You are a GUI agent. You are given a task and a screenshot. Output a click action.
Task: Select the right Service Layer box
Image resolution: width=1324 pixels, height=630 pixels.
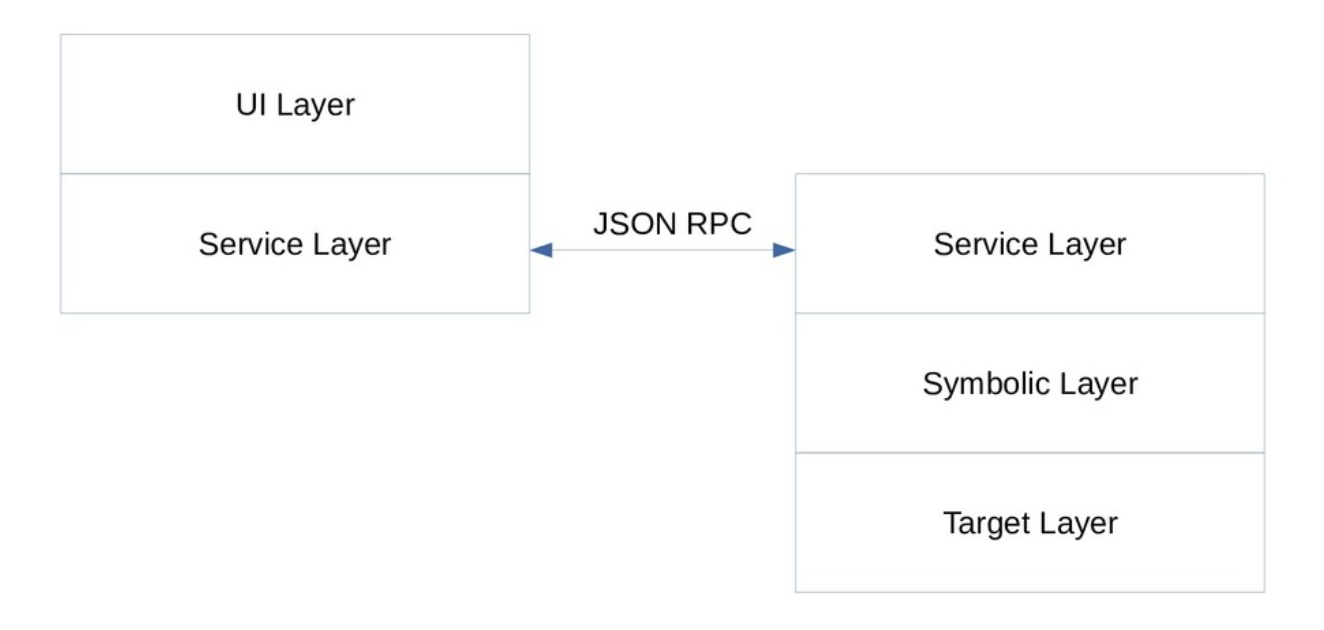click(x=1029, y=244)
